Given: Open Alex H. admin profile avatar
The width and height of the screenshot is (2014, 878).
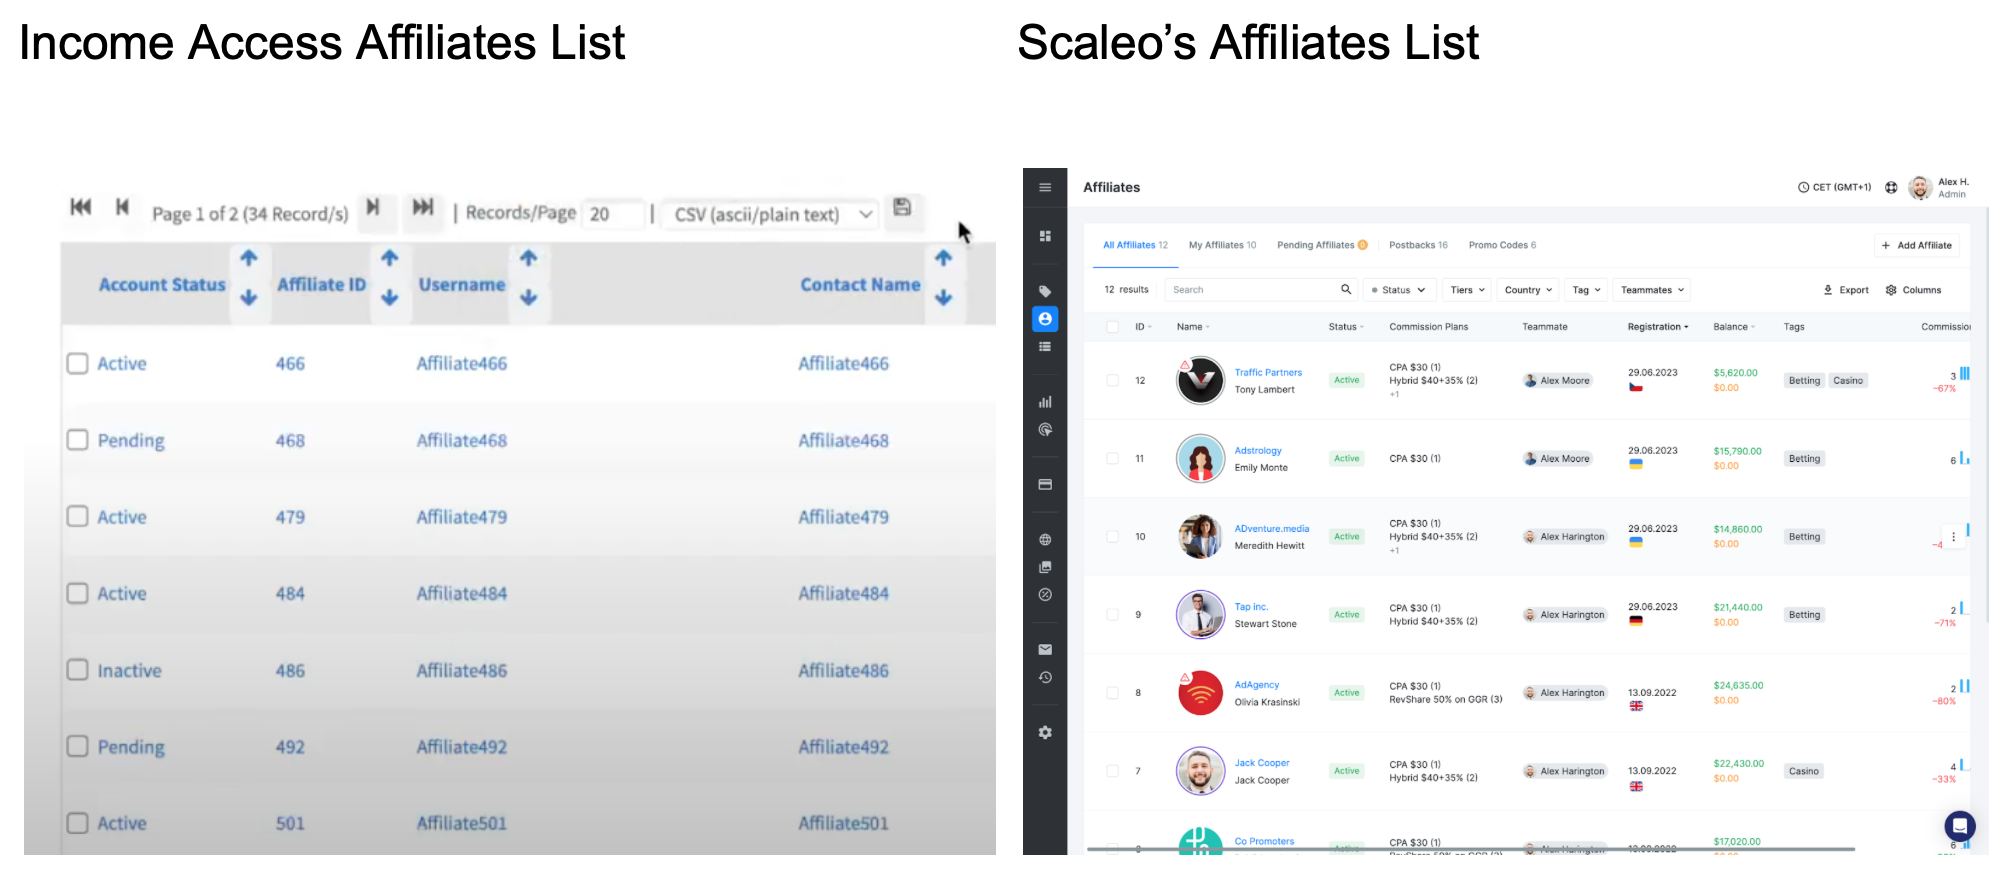Looking at the screenshot, I should (x=1919, y=188).
